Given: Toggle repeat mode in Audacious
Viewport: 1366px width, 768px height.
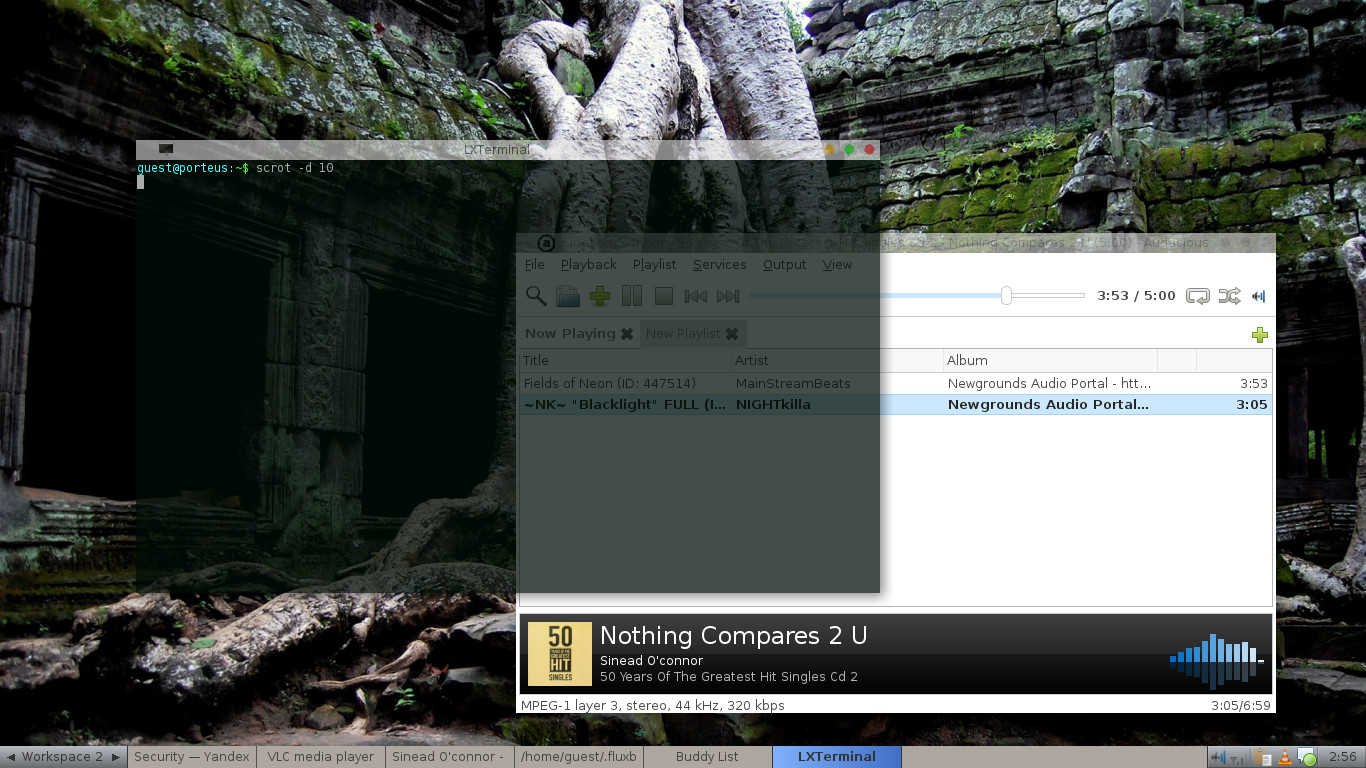Looking at the screenshot, I should pos(1197,296).
